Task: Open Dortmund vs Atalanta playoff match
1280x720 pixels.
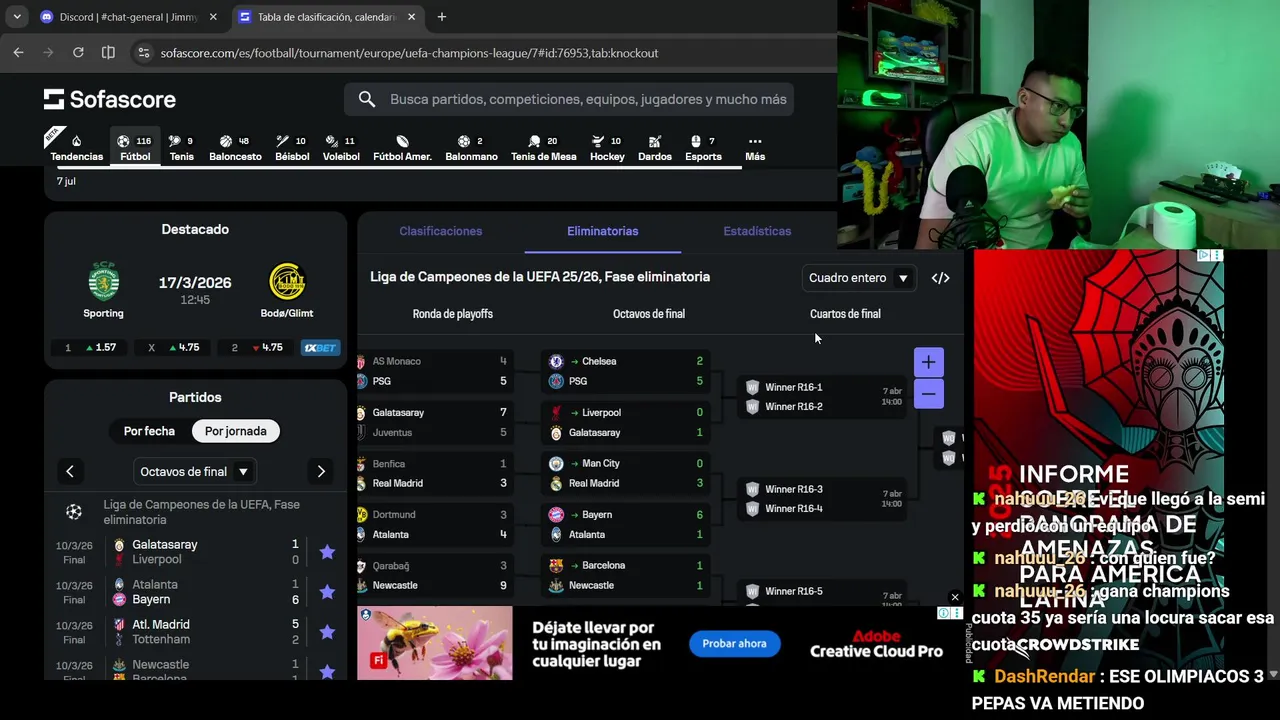Action: [x=433, y=524]
